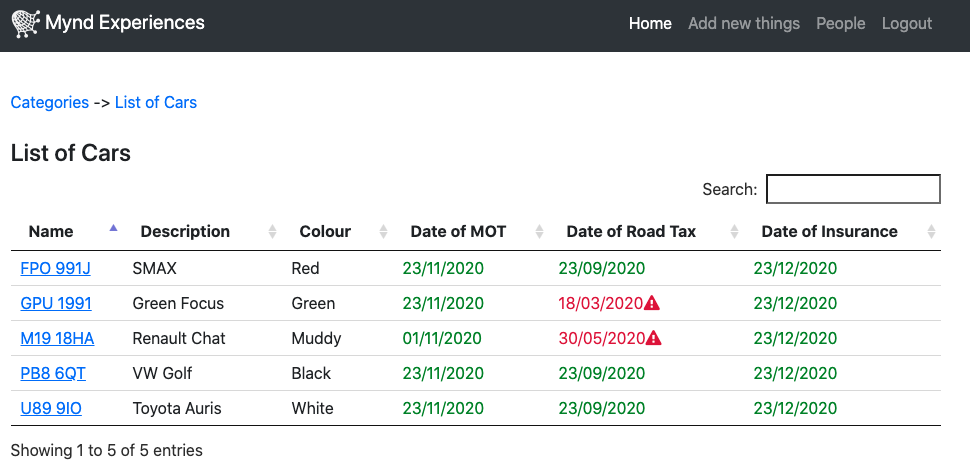Click the warning icon beside 30/05/2020

pos(654,338)
